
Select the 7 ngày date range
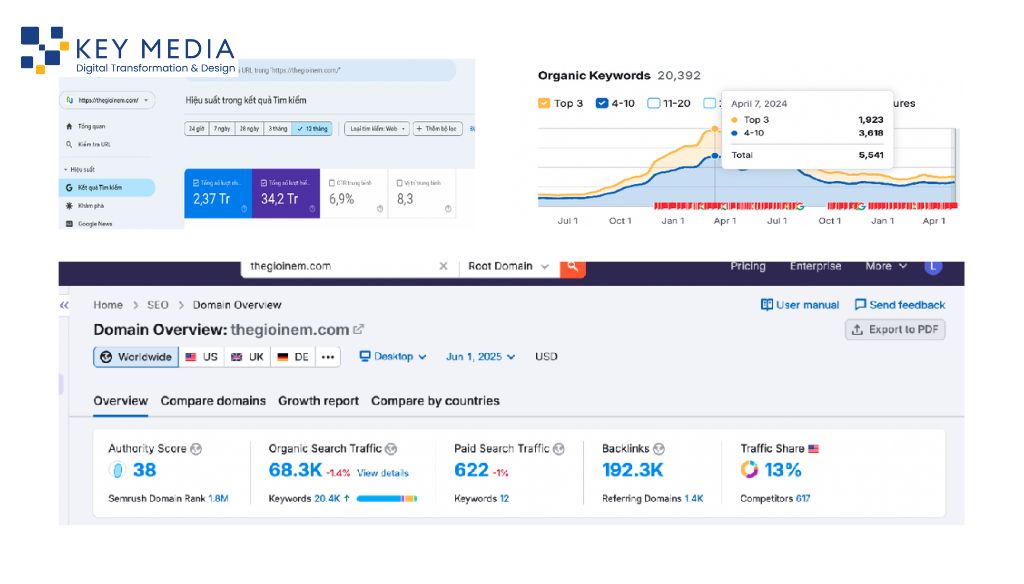[x=222, y=129]
